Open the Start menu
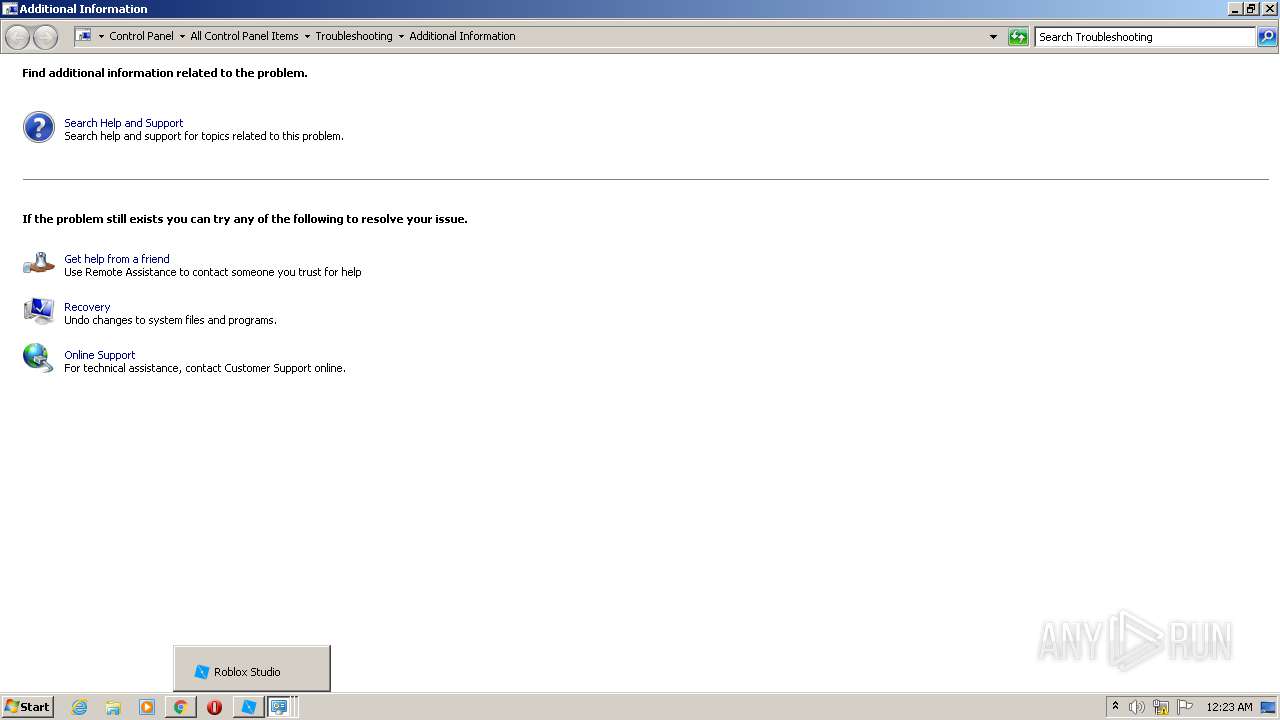 tap(27, 707)
